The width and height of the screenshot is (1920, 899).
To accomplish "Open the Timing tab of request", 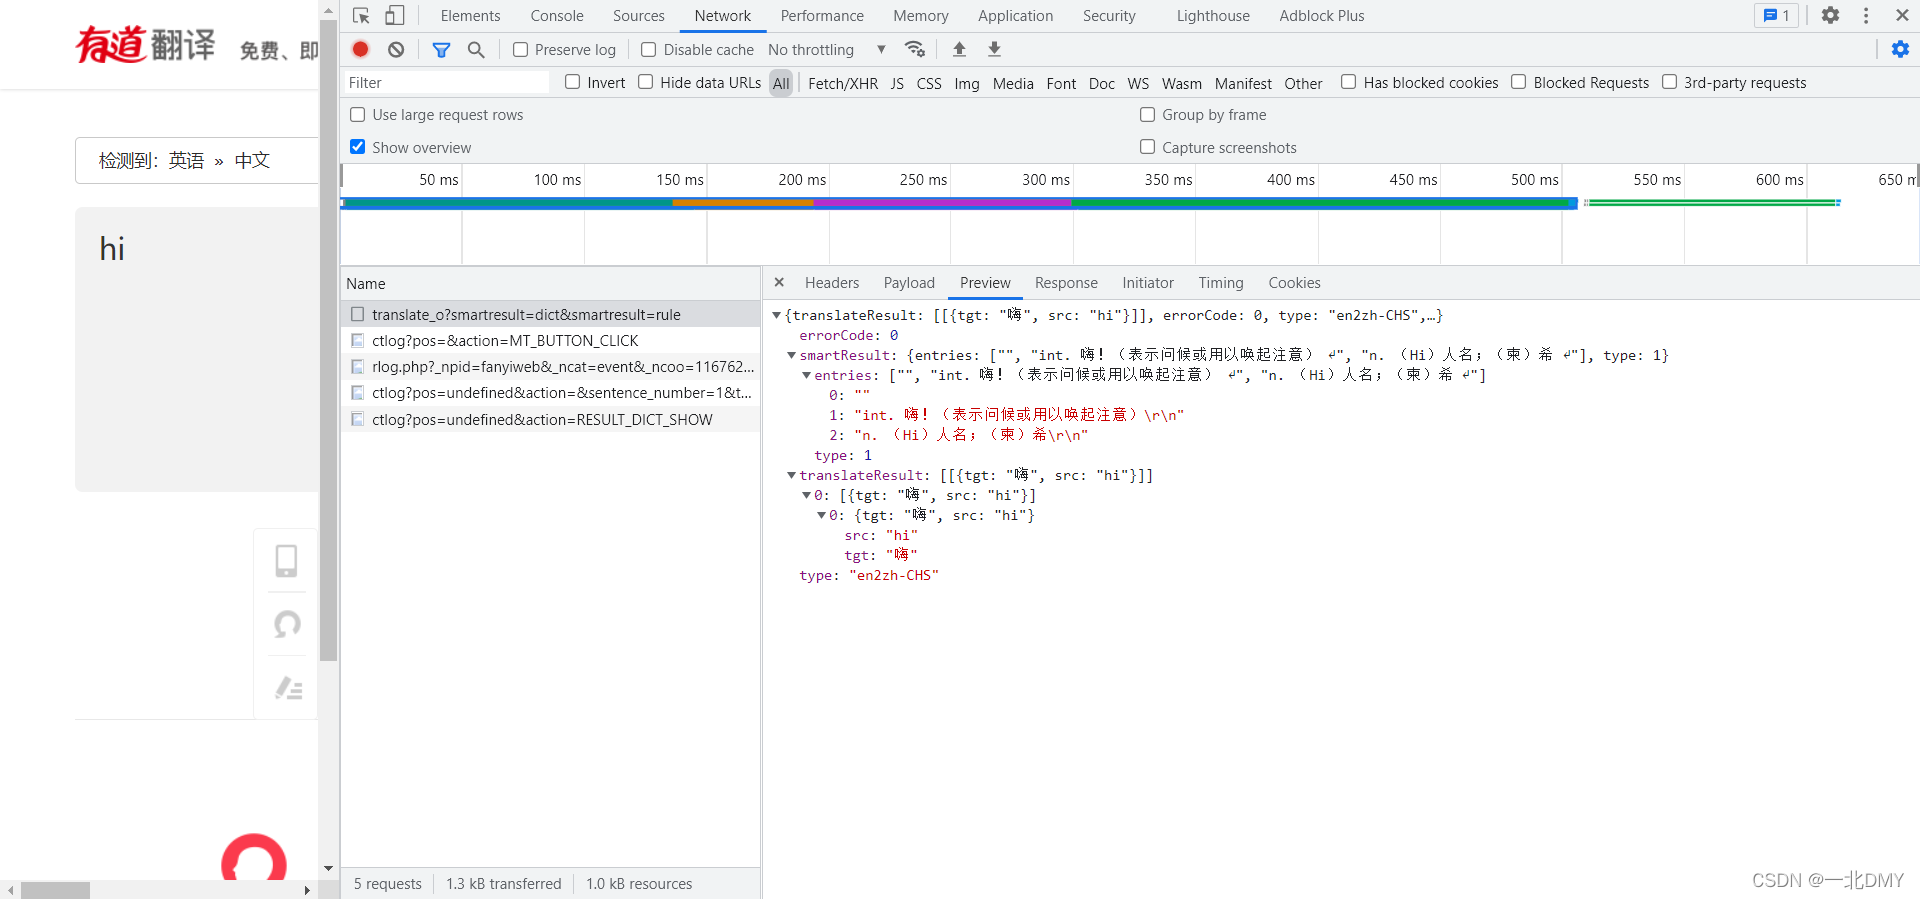I will pos(1221,283).
